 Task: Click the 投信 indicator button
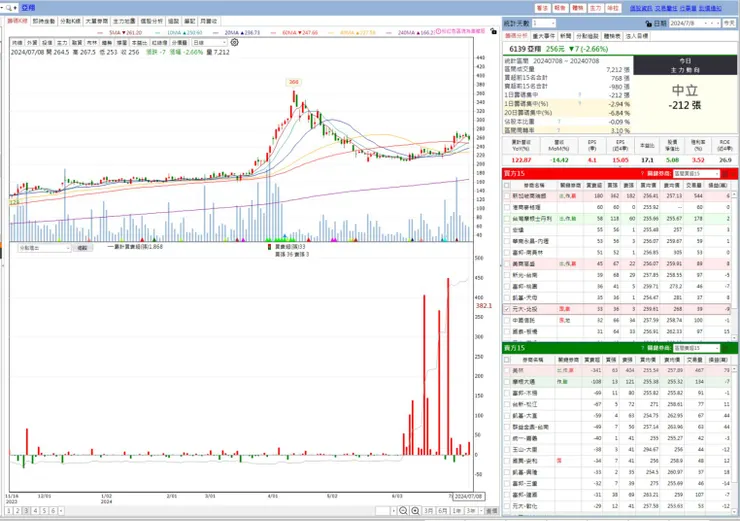[x=47, y=42]
